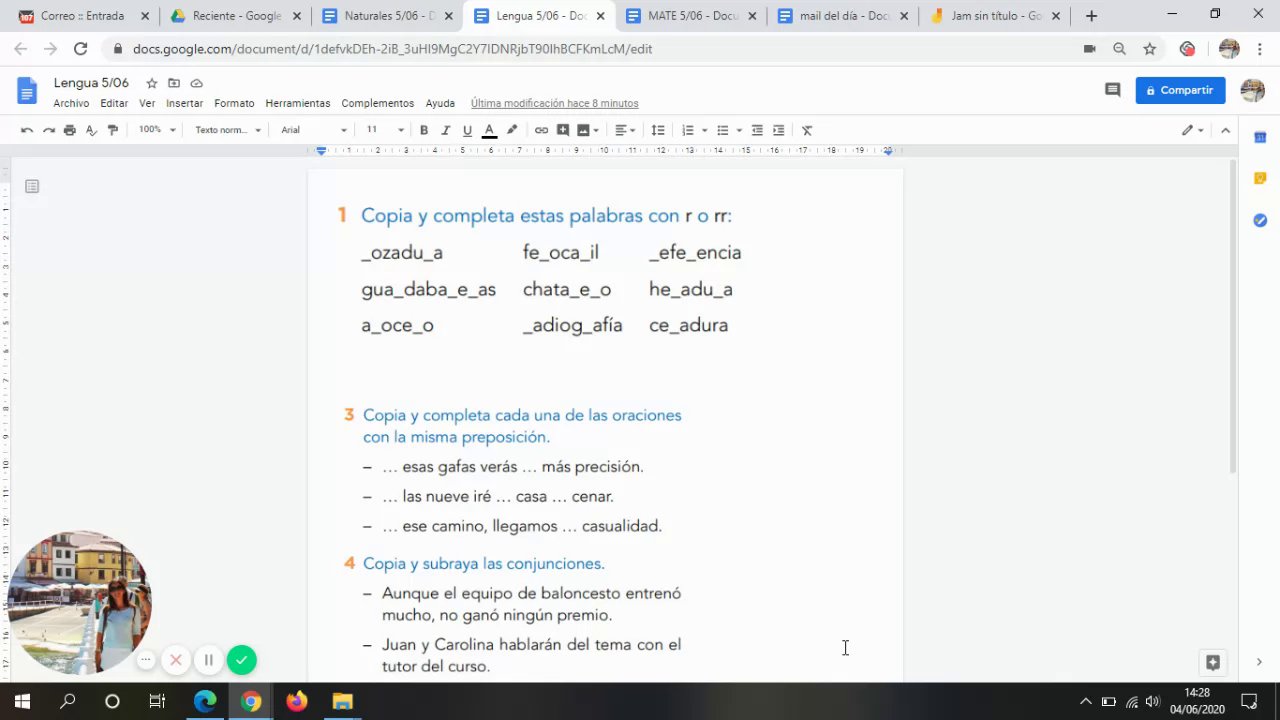Show the document outline icon
This screenshot has height=720, width=1280.
pos(32,186)
